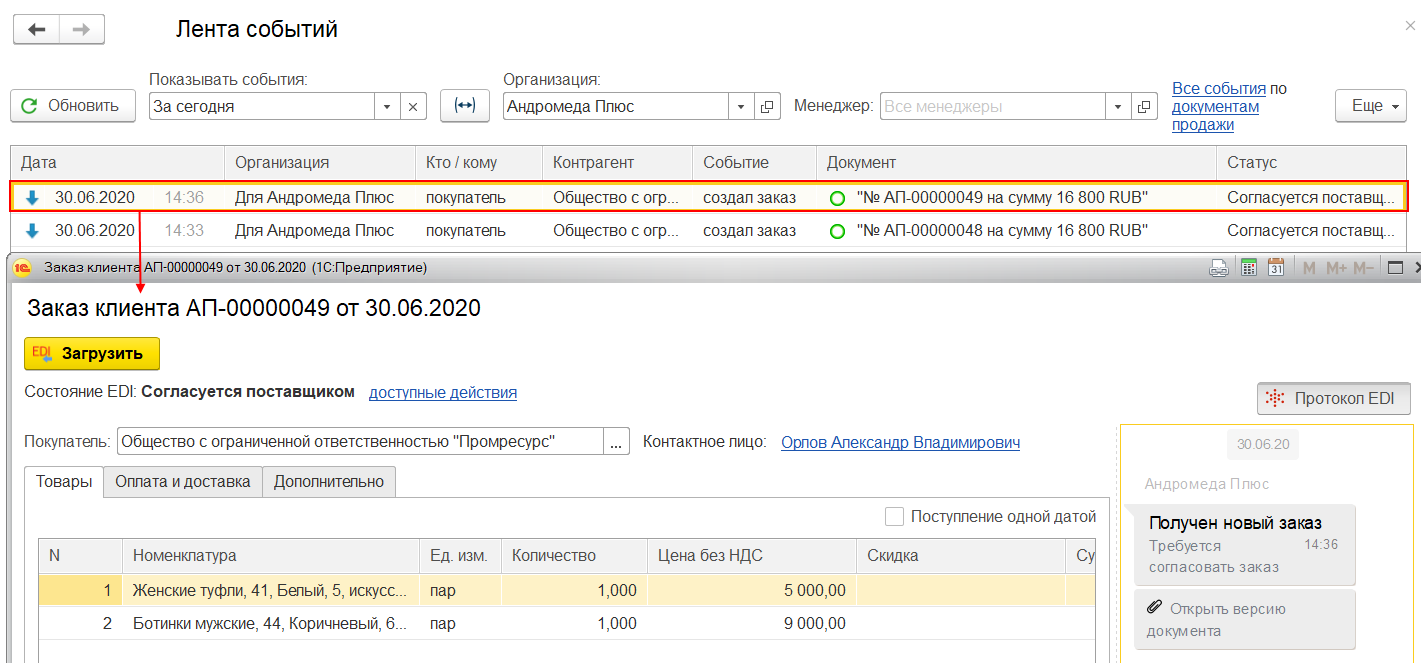Click the 'Обновить' refresh button

coord(73,106)
